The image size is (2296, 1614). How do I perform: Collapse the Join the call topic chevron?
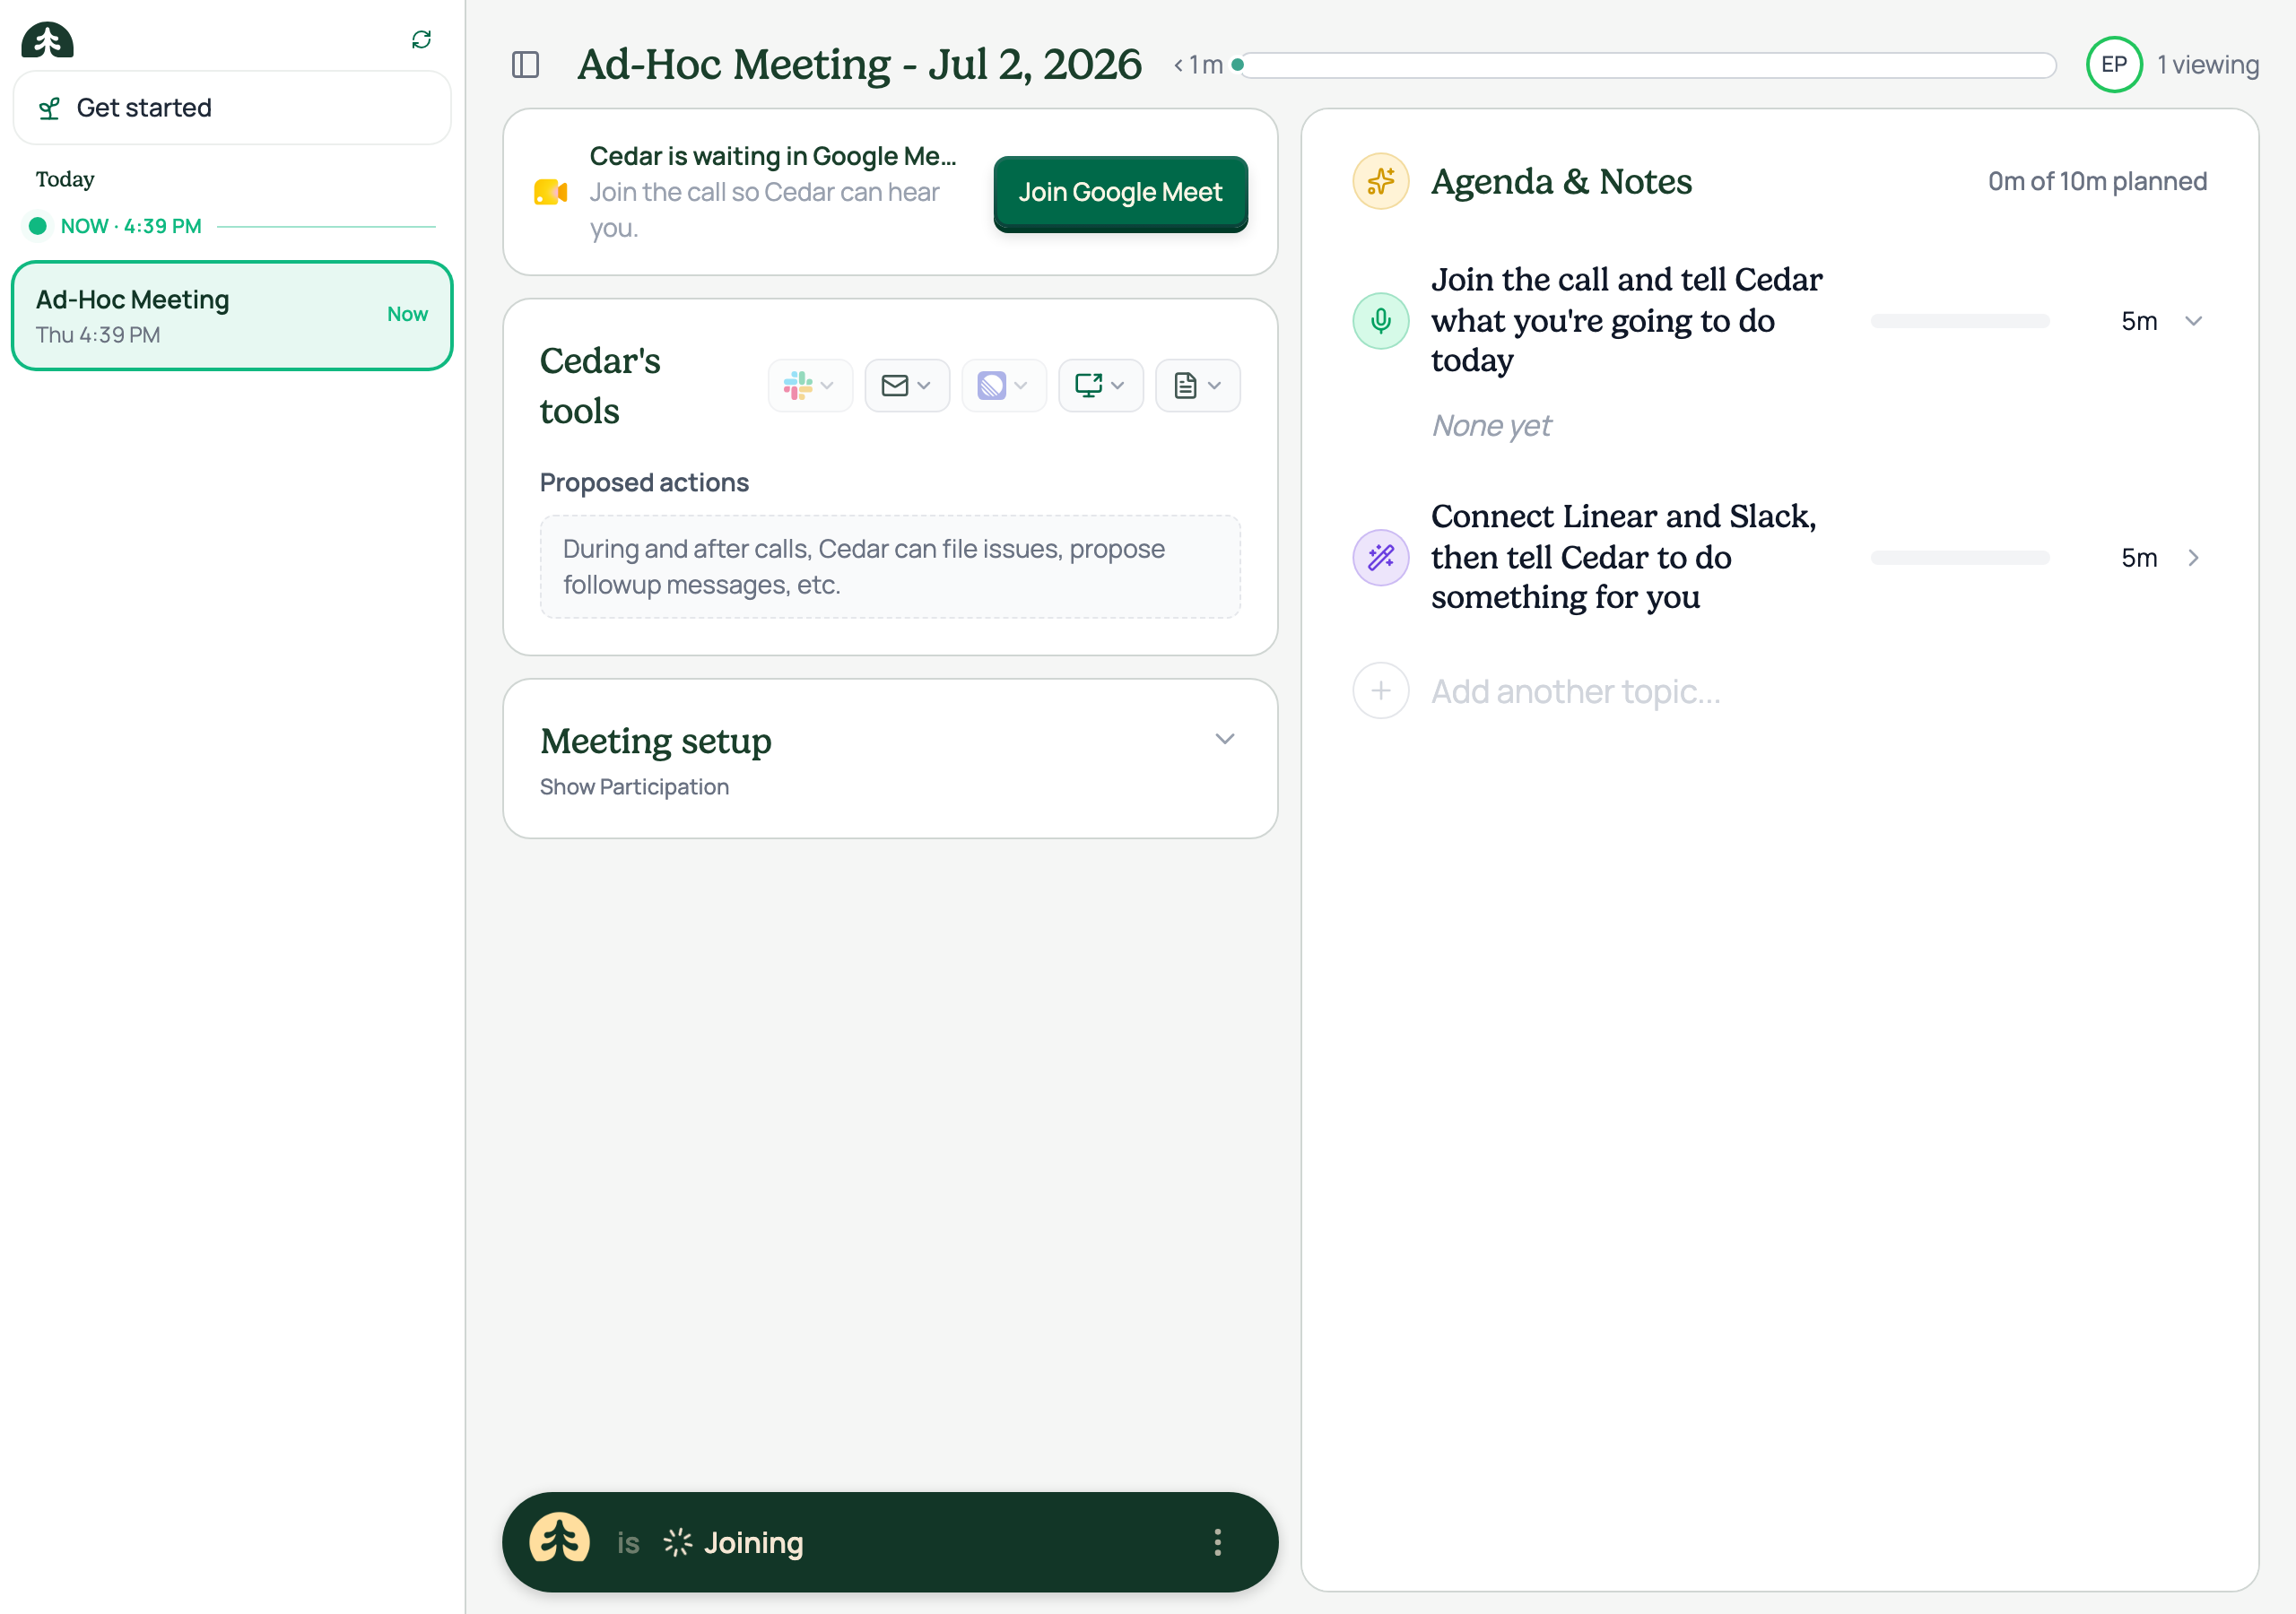coord(2193,321)
